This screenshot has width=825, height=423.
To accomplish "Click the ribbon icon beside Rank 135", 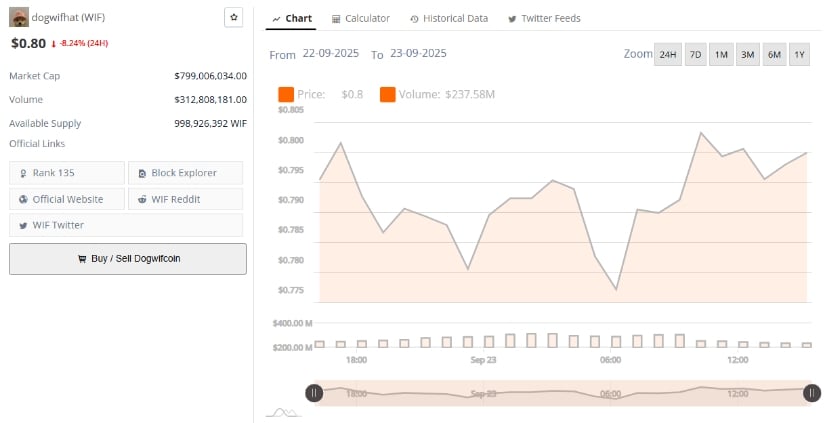I will coord(23,173).
